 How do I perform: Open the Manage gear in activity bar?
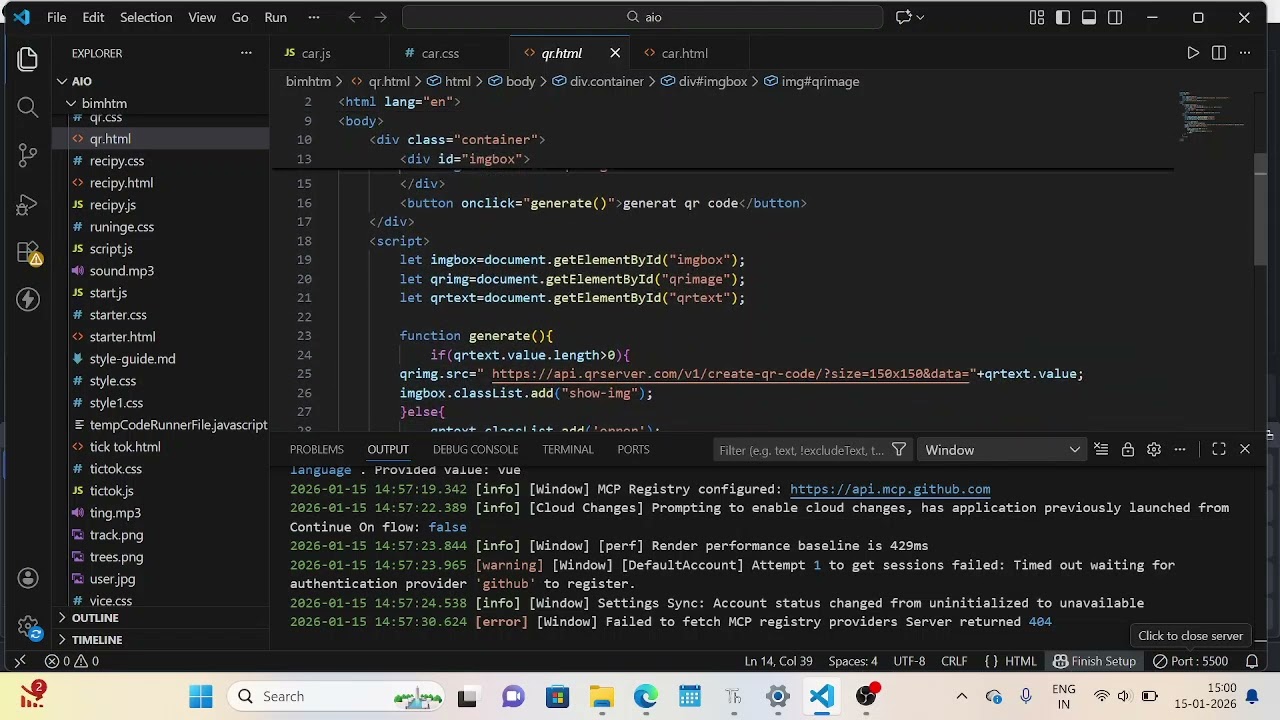(x=28, y=627)
